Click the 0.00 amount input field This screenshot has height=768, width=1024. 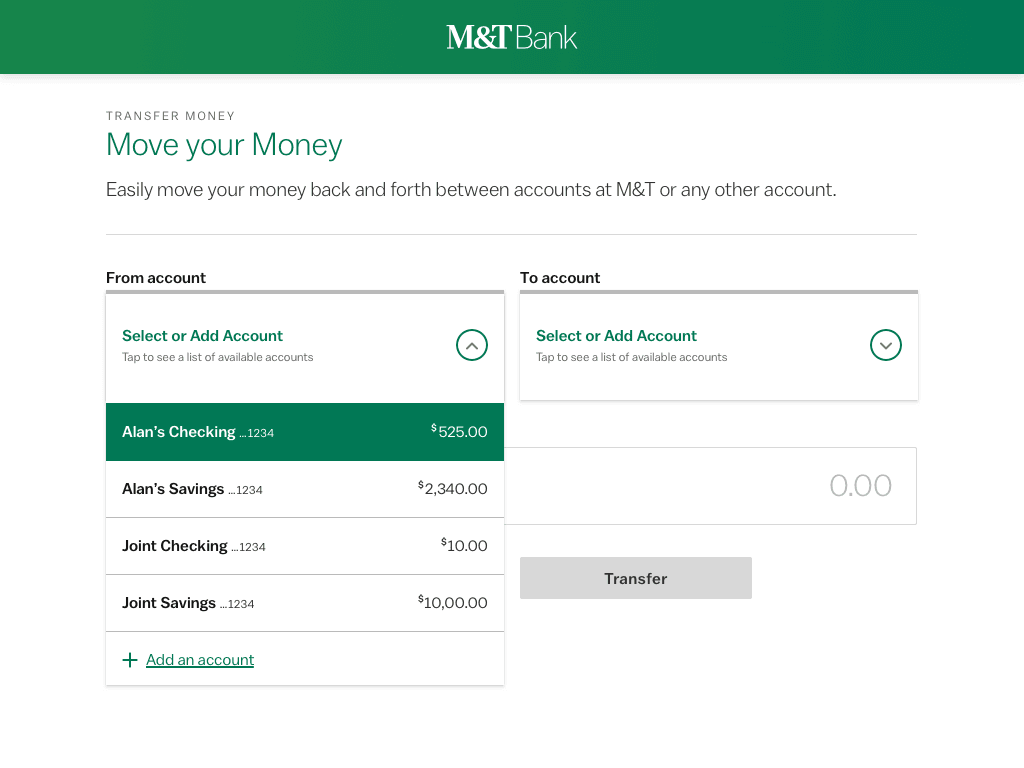click(x=711, y=486)
